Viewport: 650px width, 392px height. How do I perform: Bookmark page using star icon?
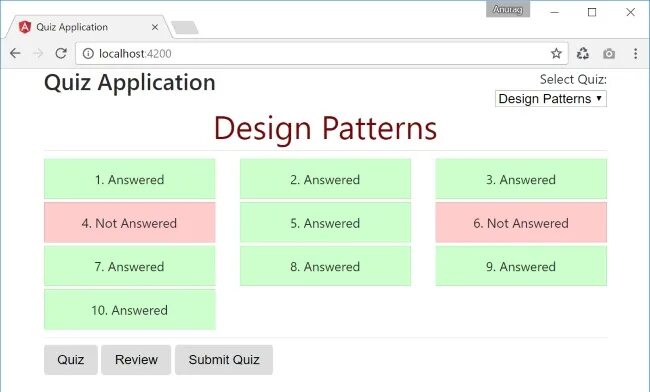pyautogui.click(x=556, y=53)
